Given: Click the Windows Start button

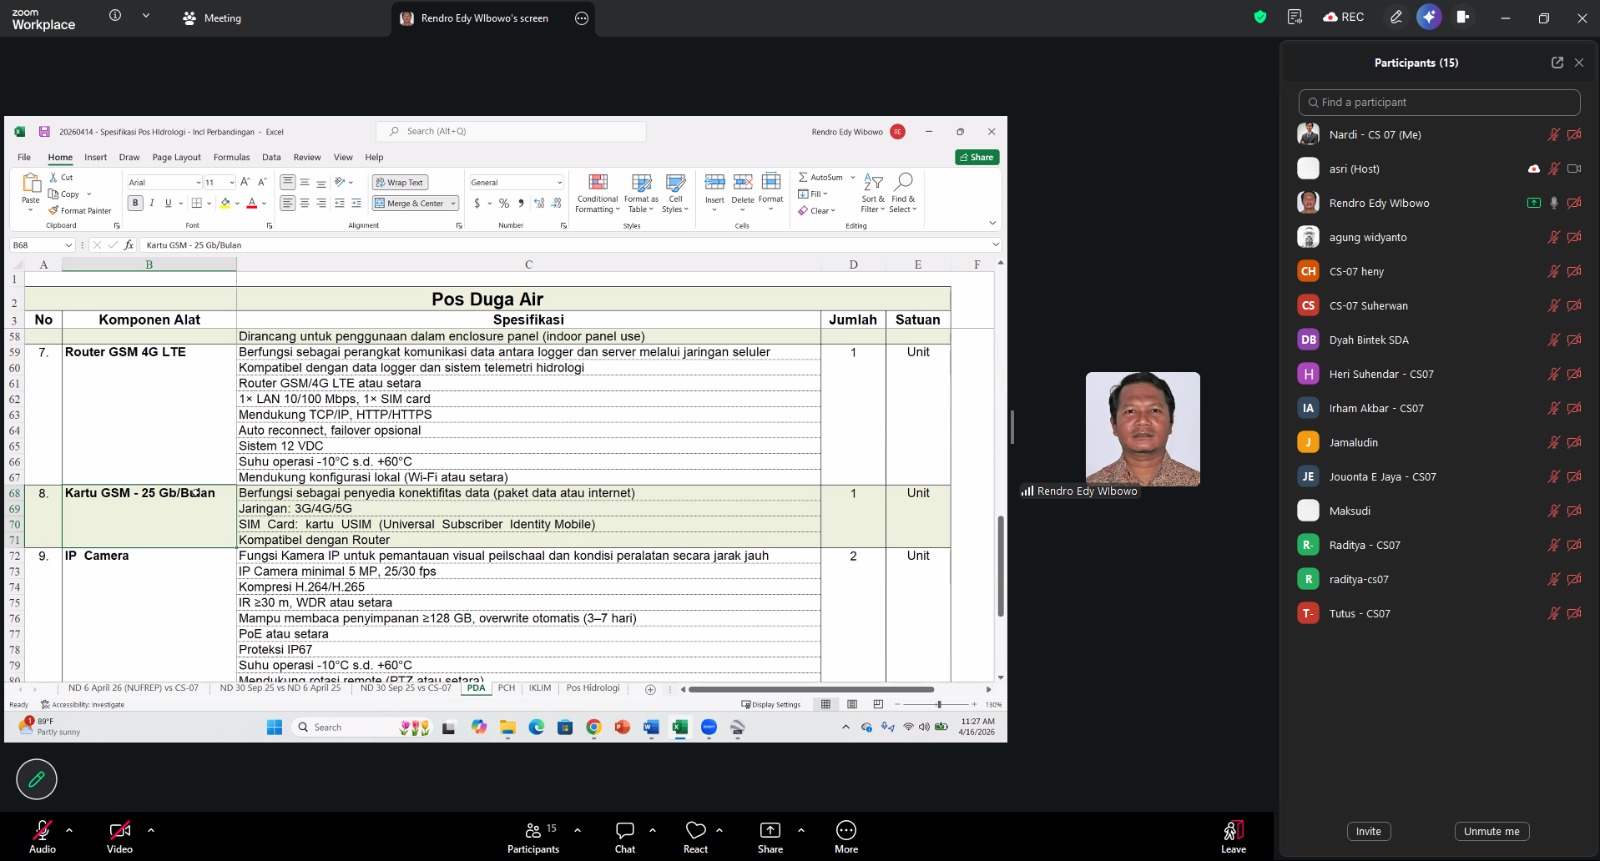Looking at the screenshot, I should (275, 727).
